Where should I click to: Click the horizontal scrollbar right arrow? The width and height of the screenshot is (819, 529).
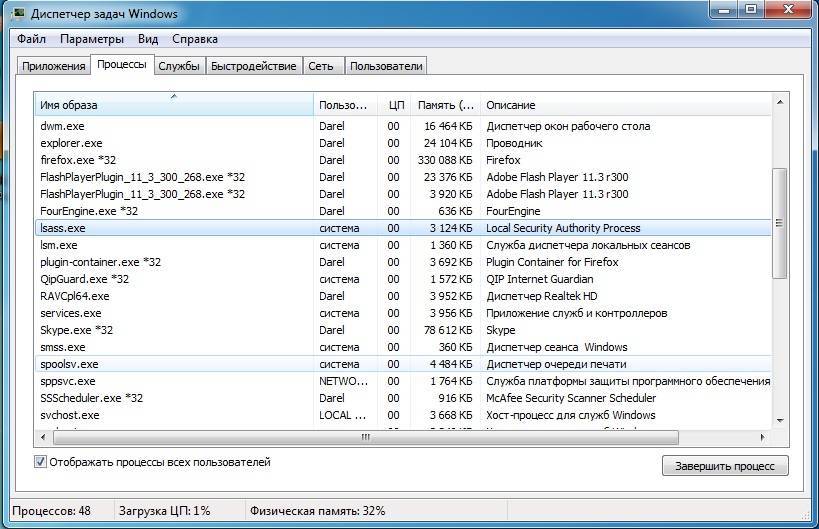764,437
